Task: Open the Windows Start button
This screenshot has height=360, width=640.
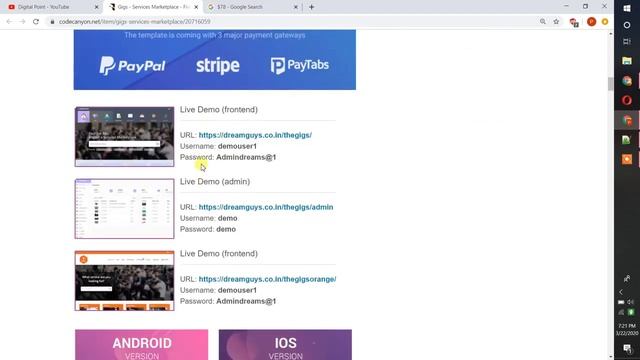Action: pyautogui.click(x=627, y=8)
